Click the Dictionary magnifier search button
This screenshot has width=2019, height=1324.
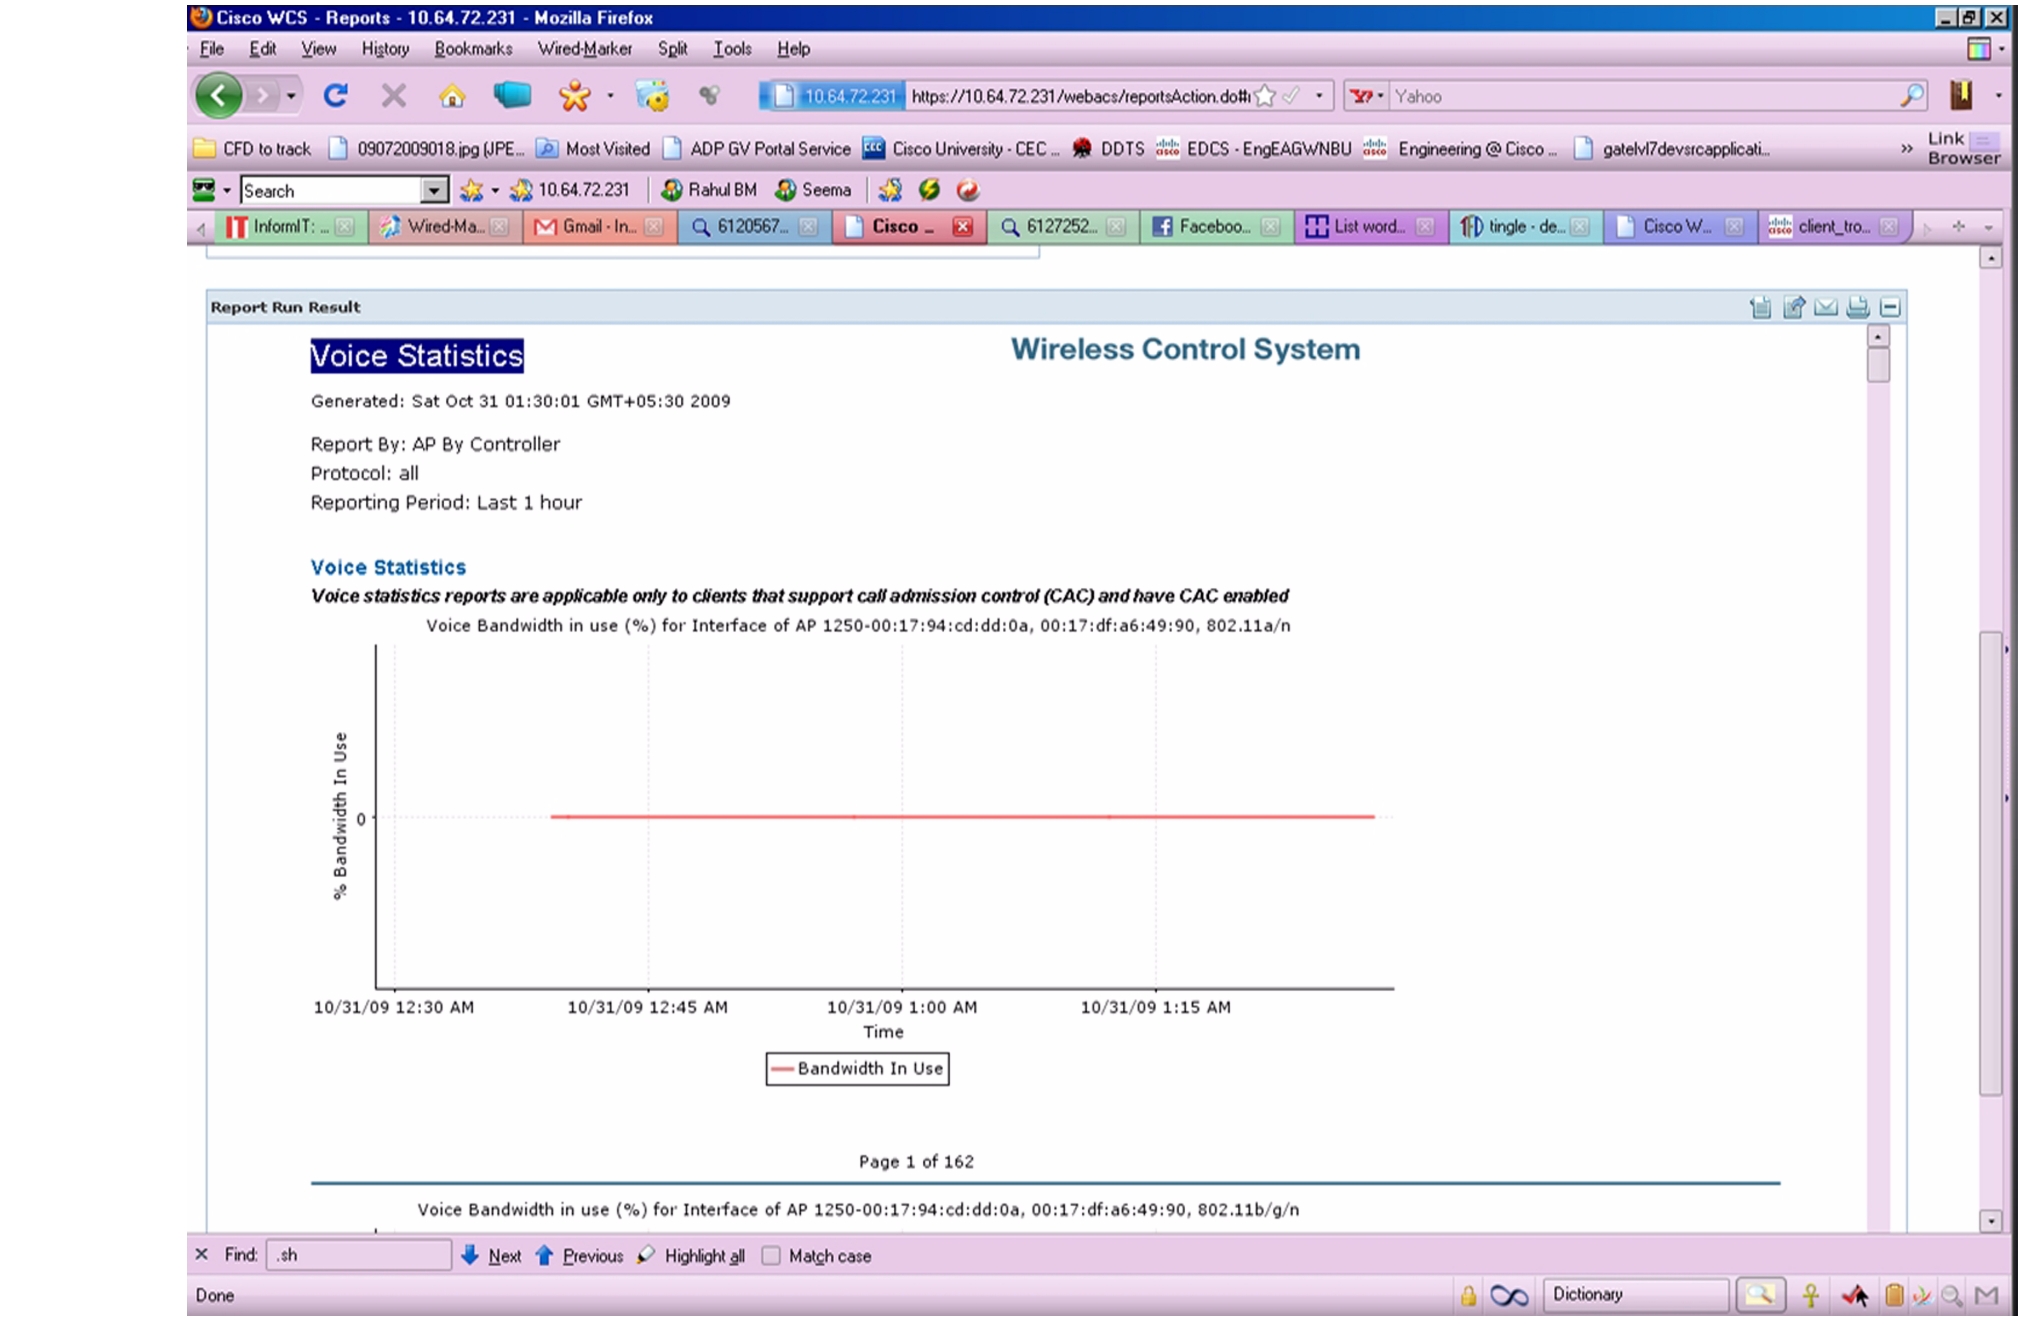pyautogui.click(x=1760, y=1295)
